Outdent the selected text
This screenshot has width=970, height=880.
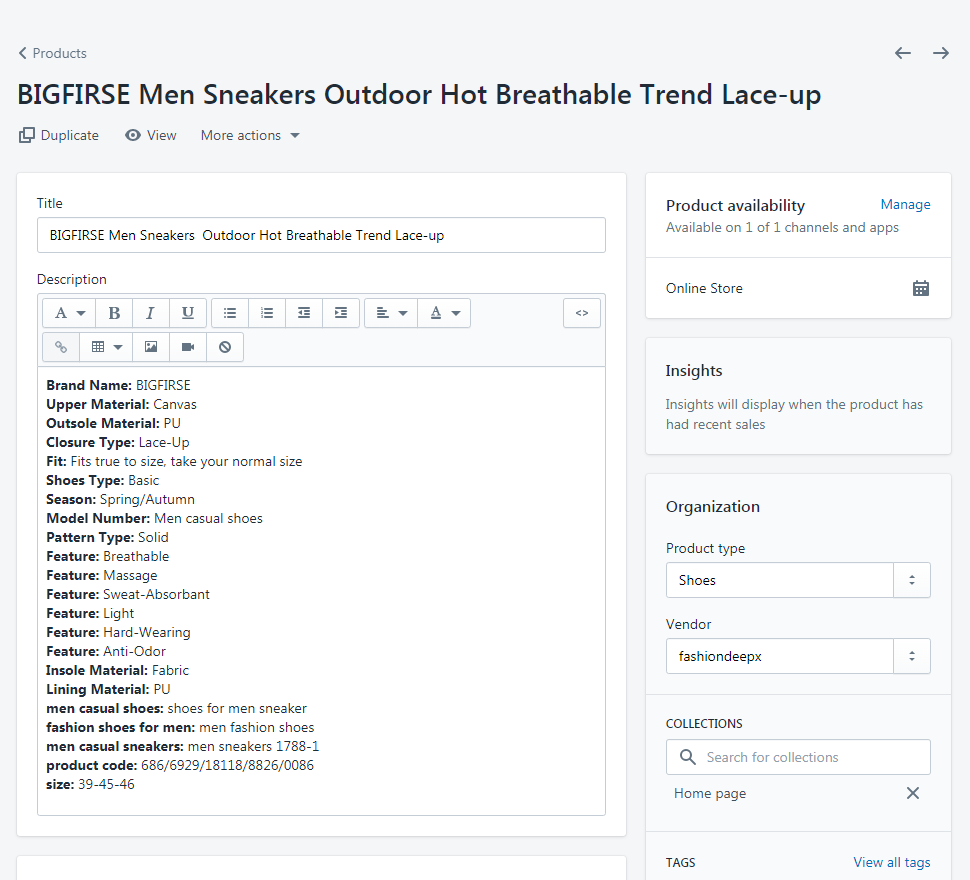304,313
